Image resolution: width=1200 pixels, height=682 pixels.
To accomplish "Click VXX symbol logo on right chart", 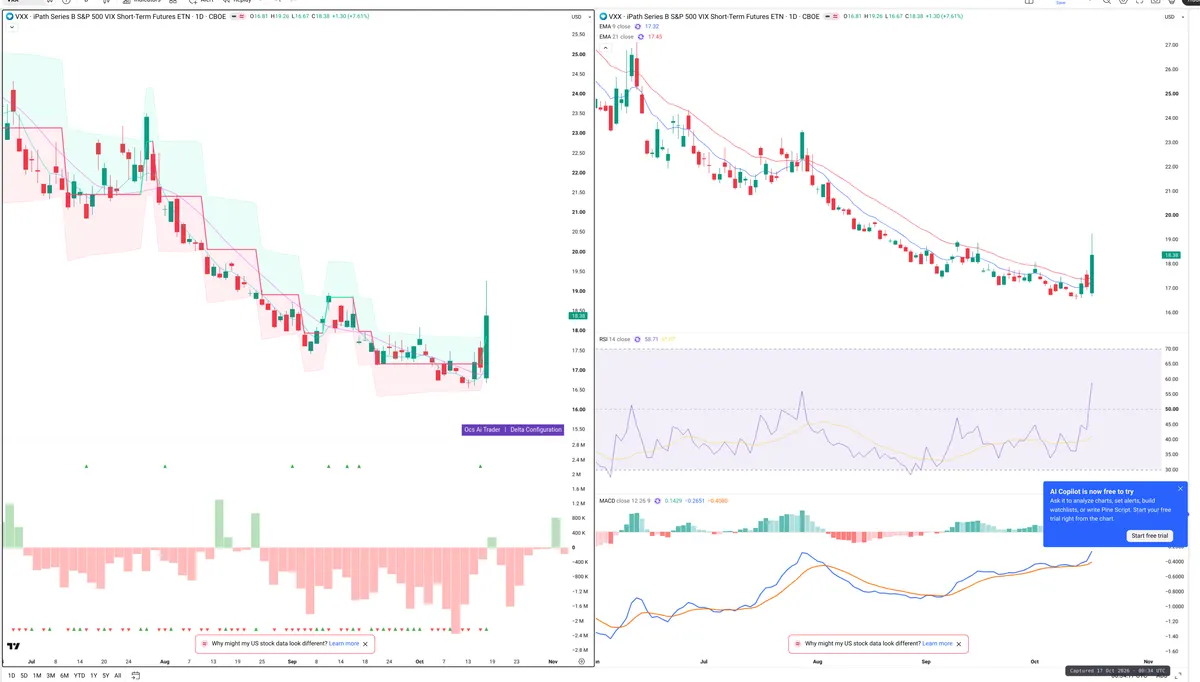I will tap(603, 16).
